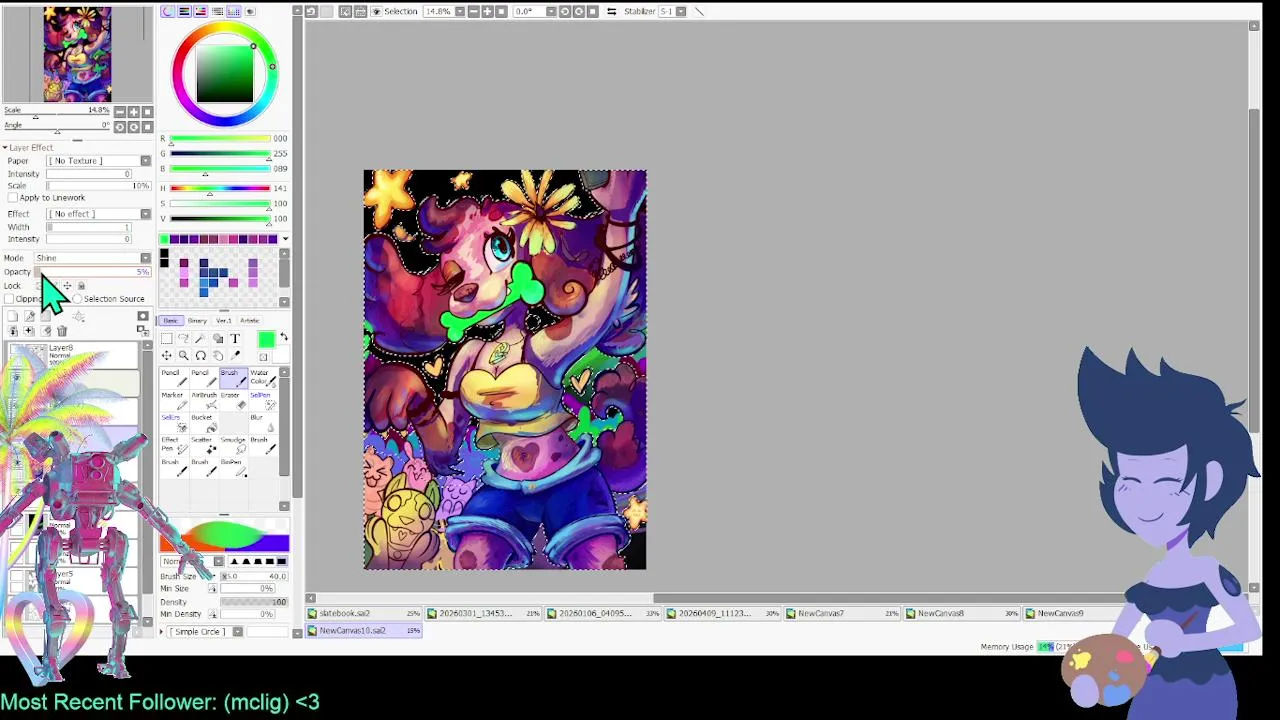Toggle the lock-all layer icon
The height and width of the screenshot is (720, 1280).
click(81, 285)
